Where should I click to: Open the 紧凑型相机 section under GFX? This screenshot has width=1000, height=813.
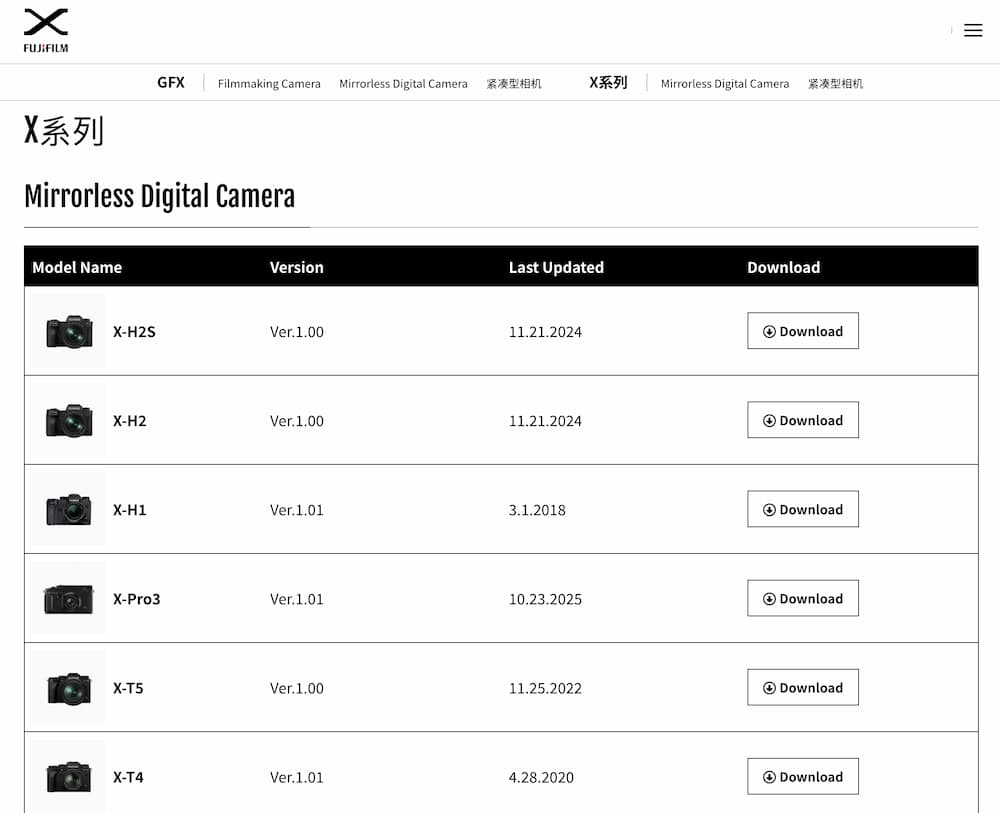(x=513, y=84)
